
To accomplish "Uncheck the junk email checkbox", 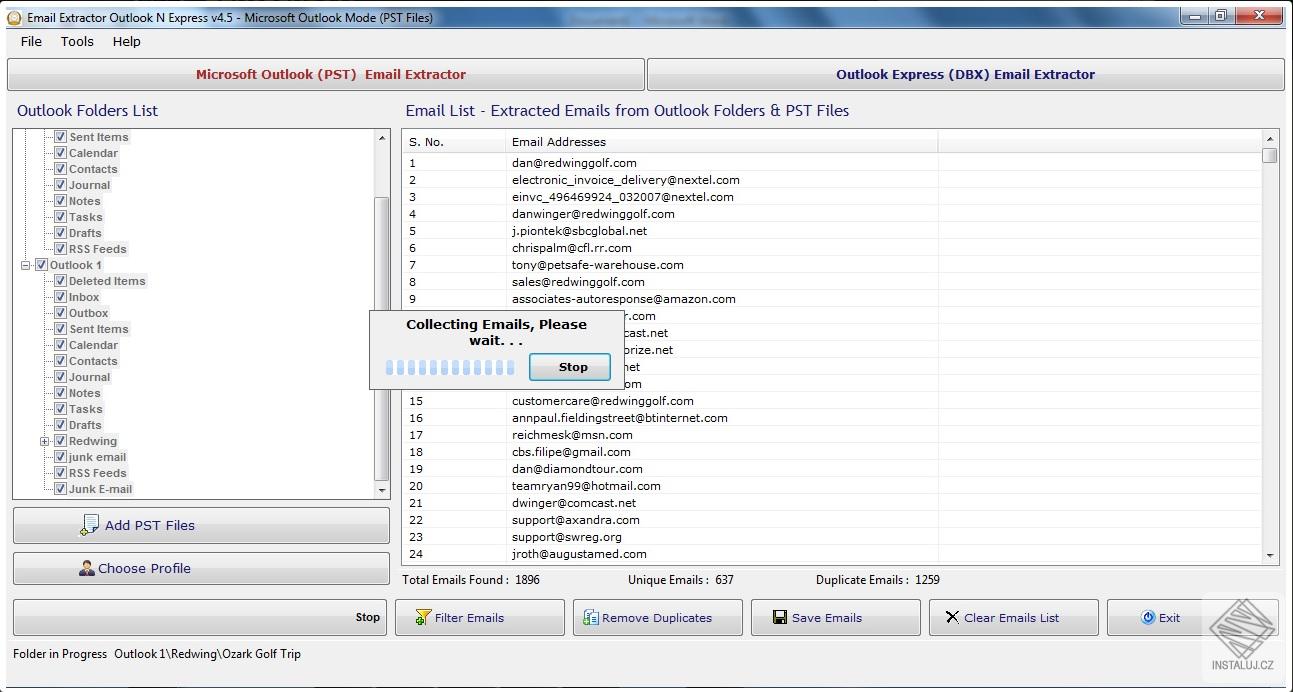I will pos(60,457).
